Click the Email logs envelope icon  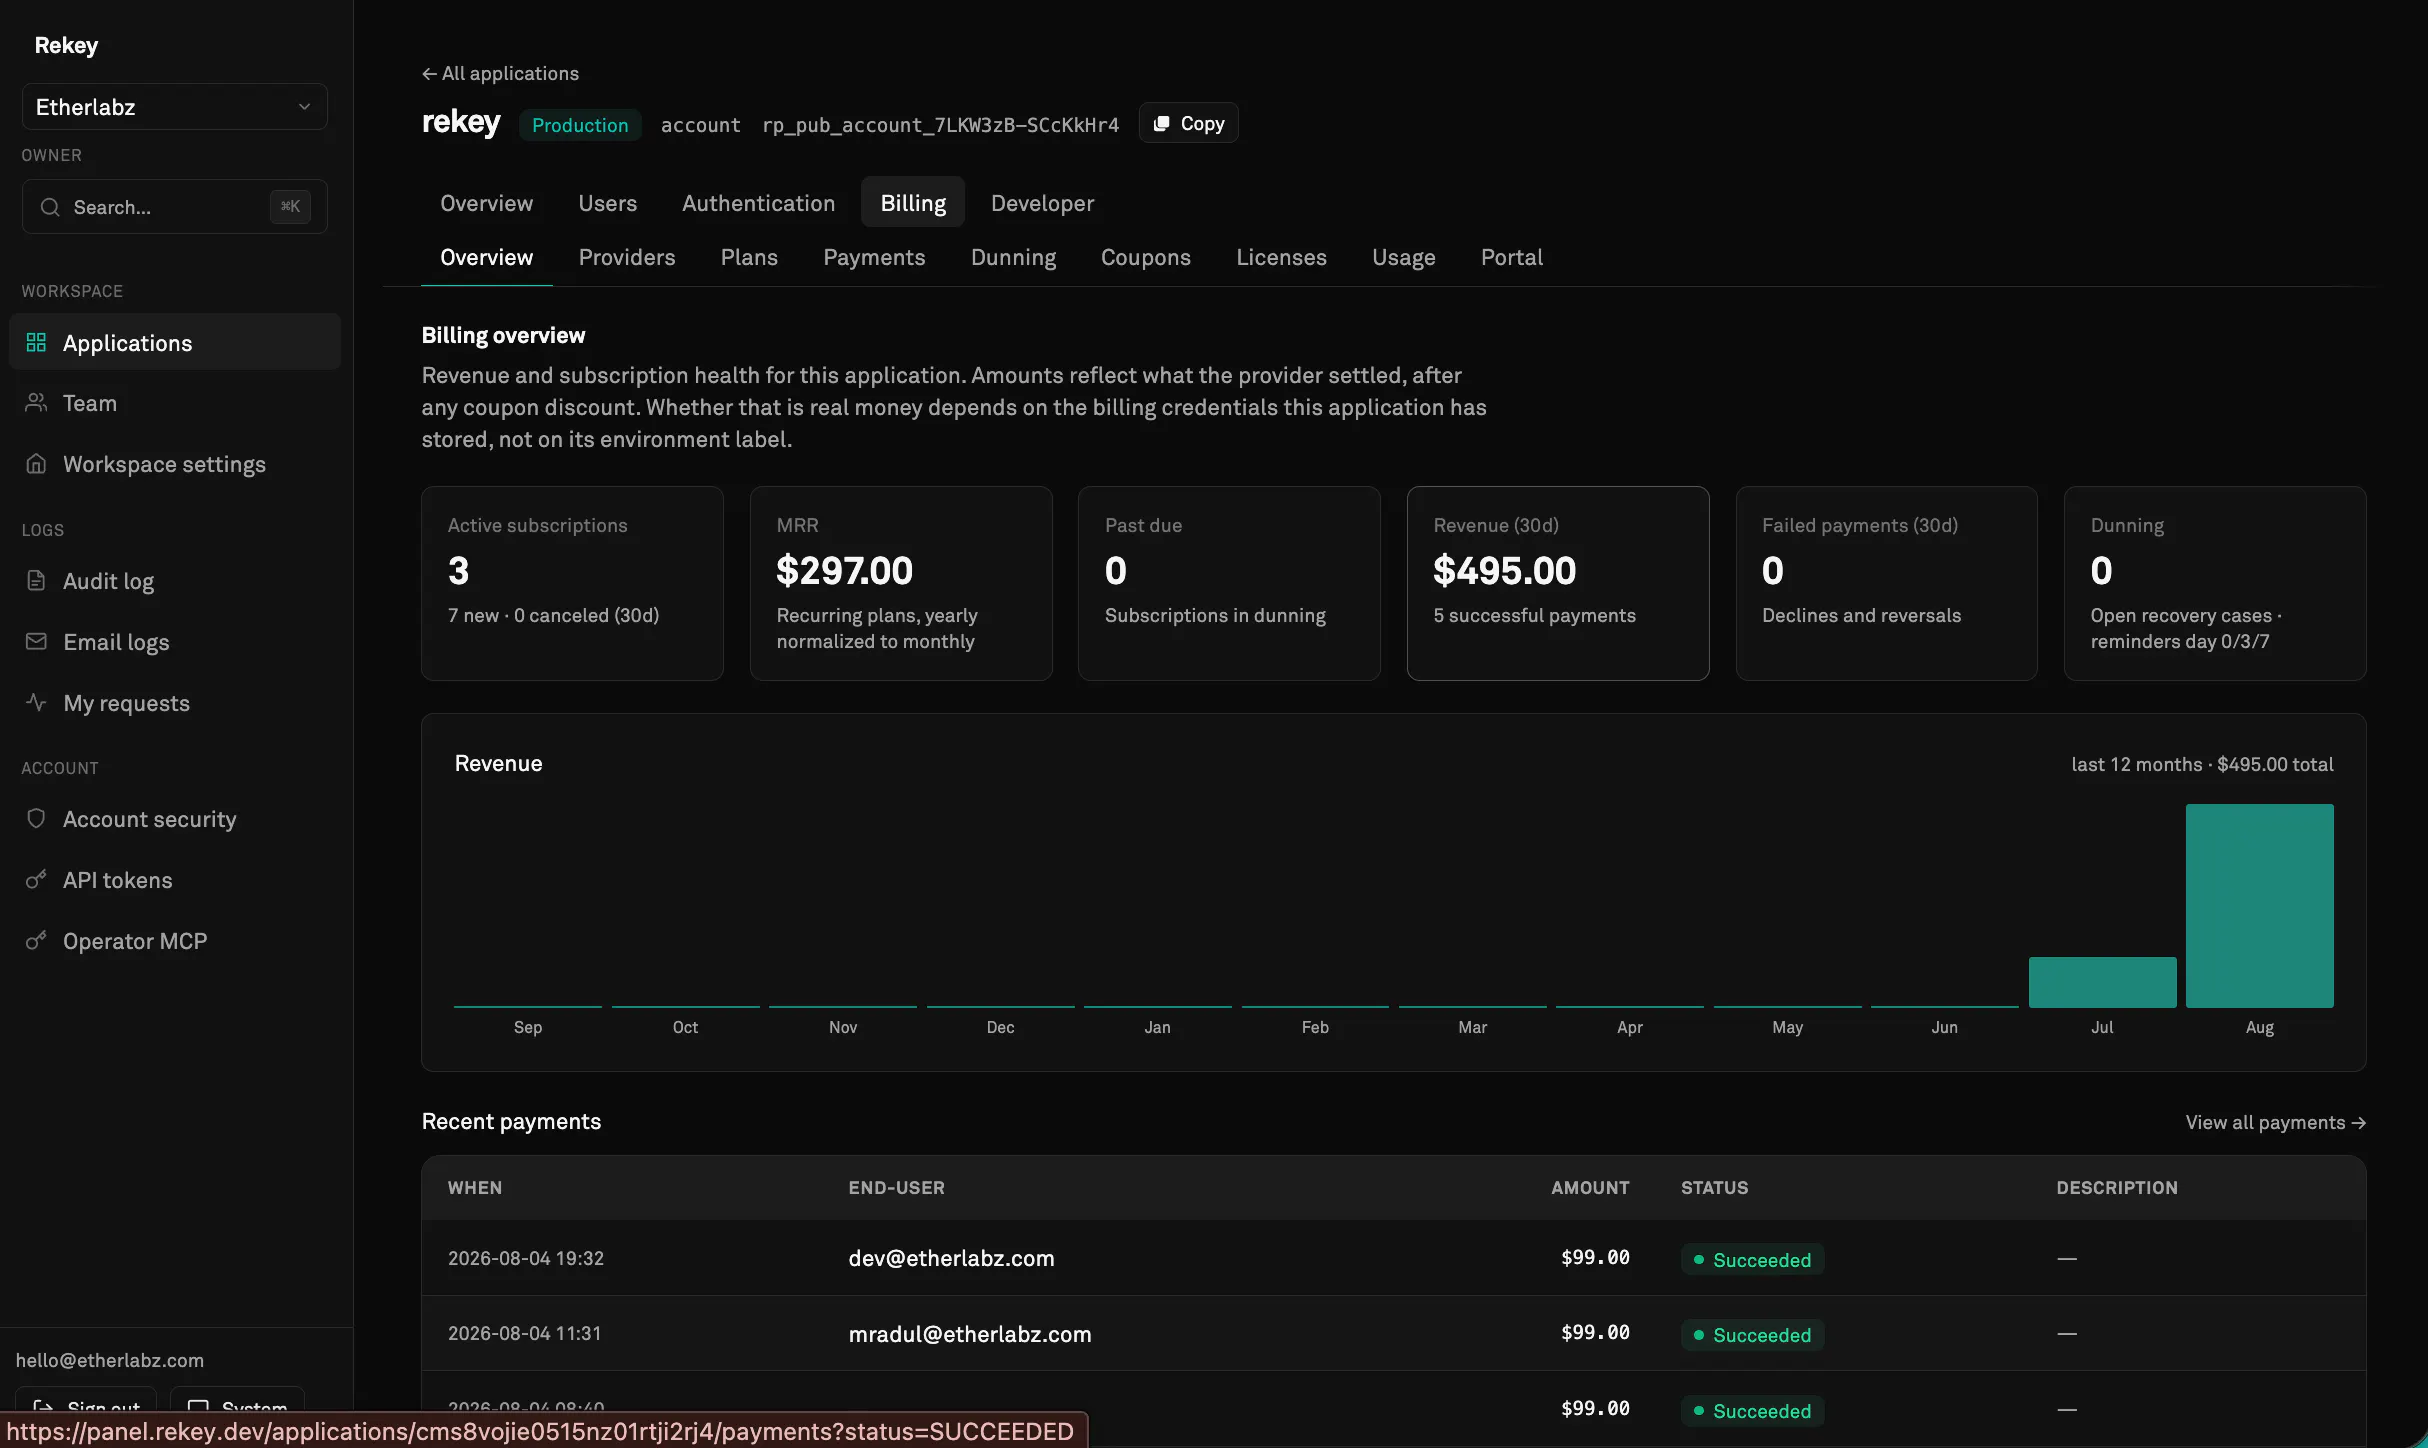point(36,641)
